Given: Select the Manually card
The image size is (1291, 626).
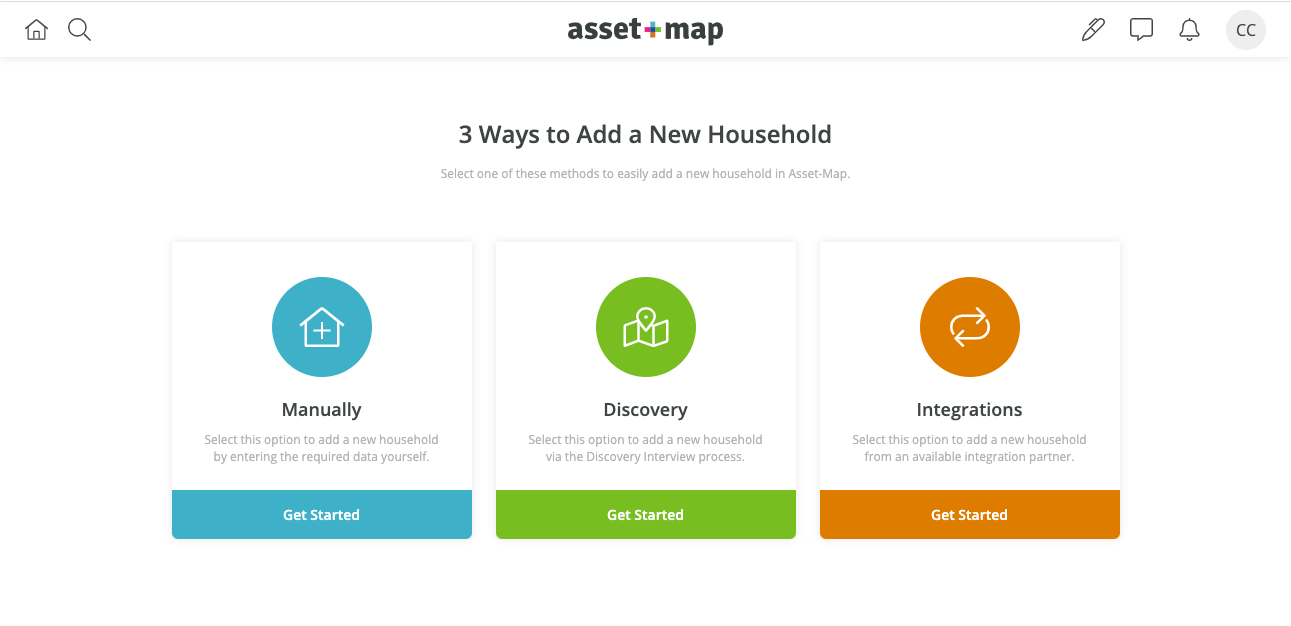Looking at the screenshot, I should pyautogui.click(x=321, y=390).
